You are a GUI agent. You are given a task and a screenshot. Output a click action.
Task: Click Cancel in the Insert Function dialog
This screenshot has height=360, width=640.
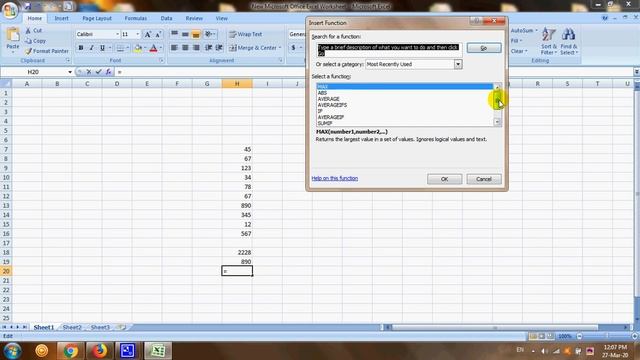click(484, 179)
